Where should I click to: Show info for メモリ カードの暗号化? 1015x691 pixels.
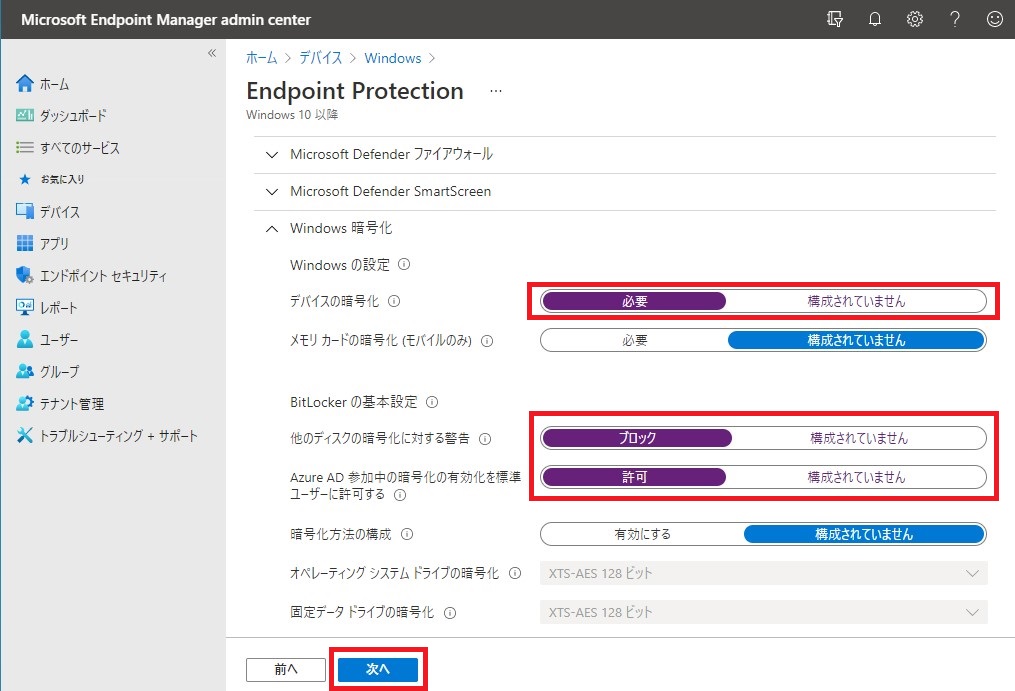(x=487, y=341)
